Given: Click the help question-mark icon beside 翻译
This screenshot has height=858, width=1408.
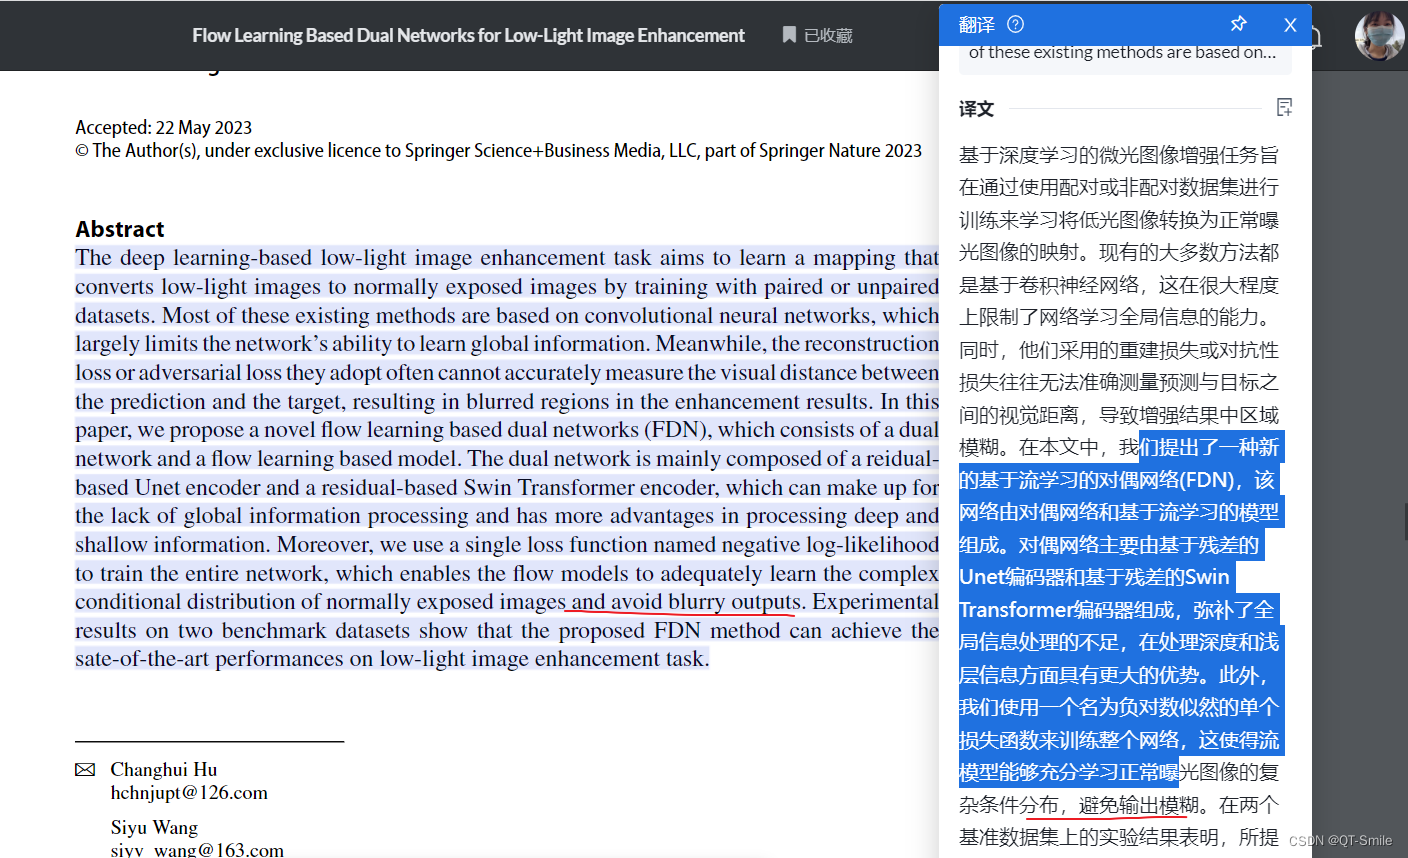Looking at the screenshot, I should point(1015,24).
